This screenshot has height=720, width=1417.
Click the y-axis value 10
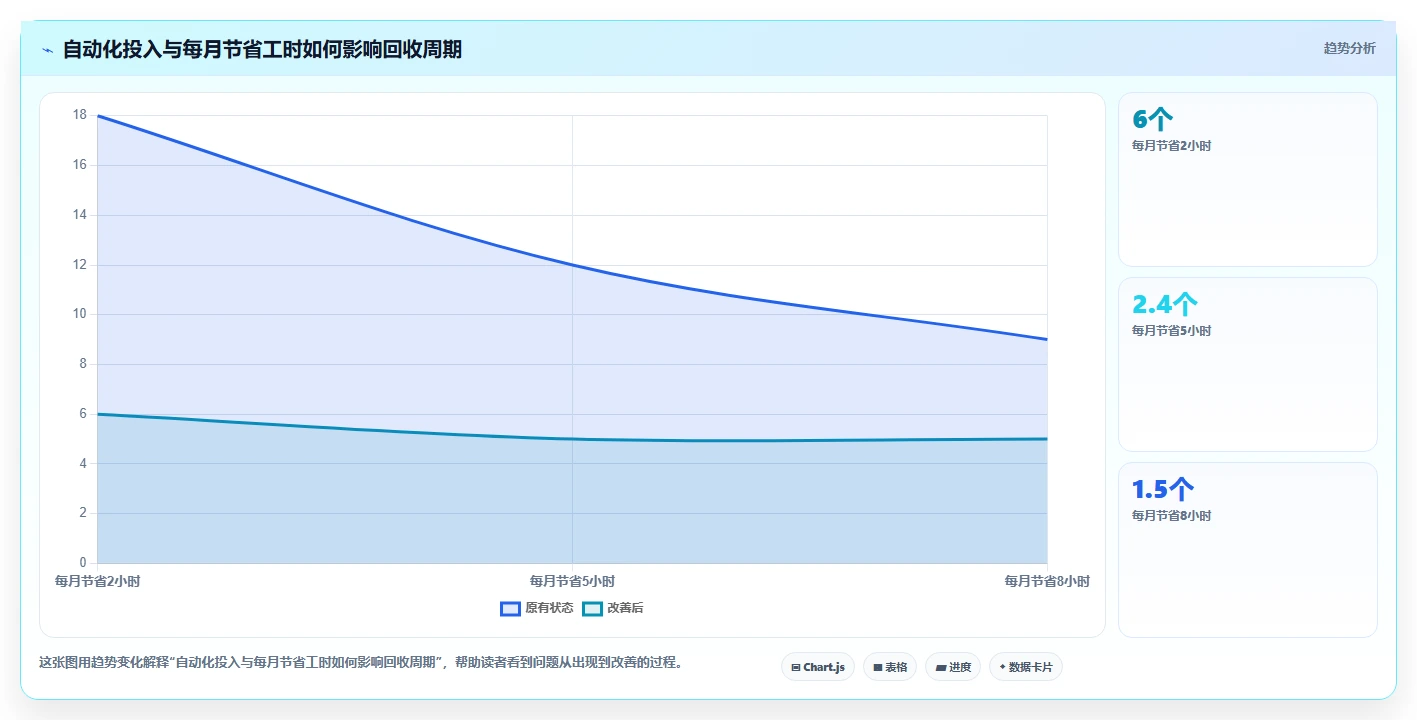click(80, 314)
